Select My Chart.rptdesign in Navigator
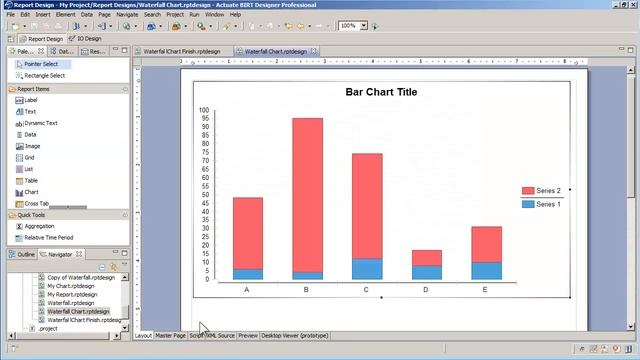Screen dimensions: 640x360 (x=71, y=286)
